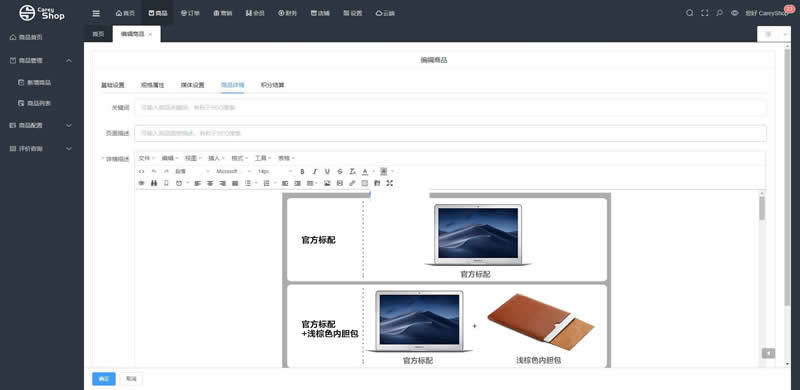Click into the 关键词 input field
Screen dimensions: 800x390
[x=451, y=108]
